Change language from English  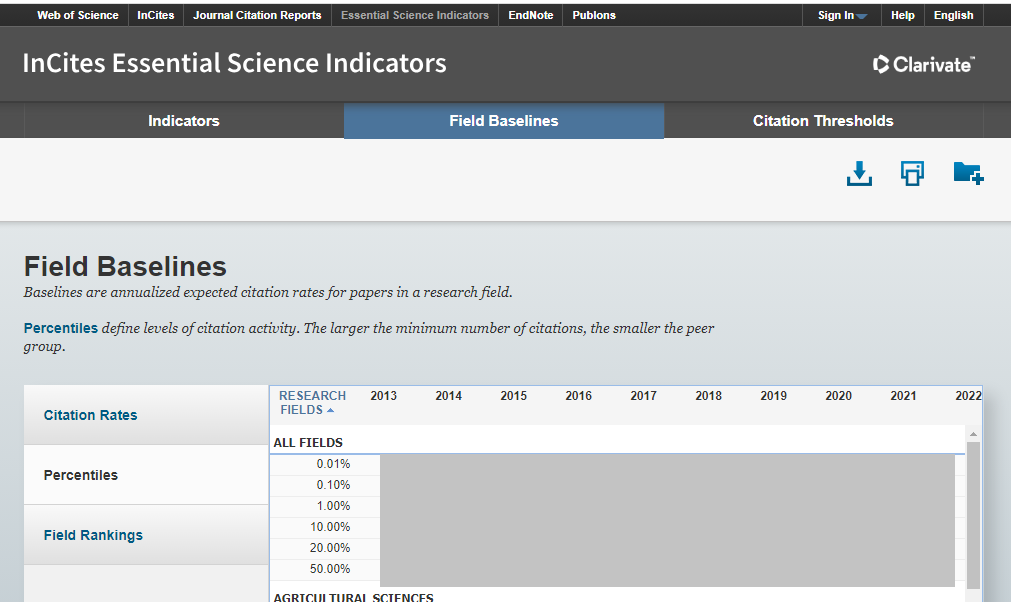pyautogui.click(x=954, y=15)
